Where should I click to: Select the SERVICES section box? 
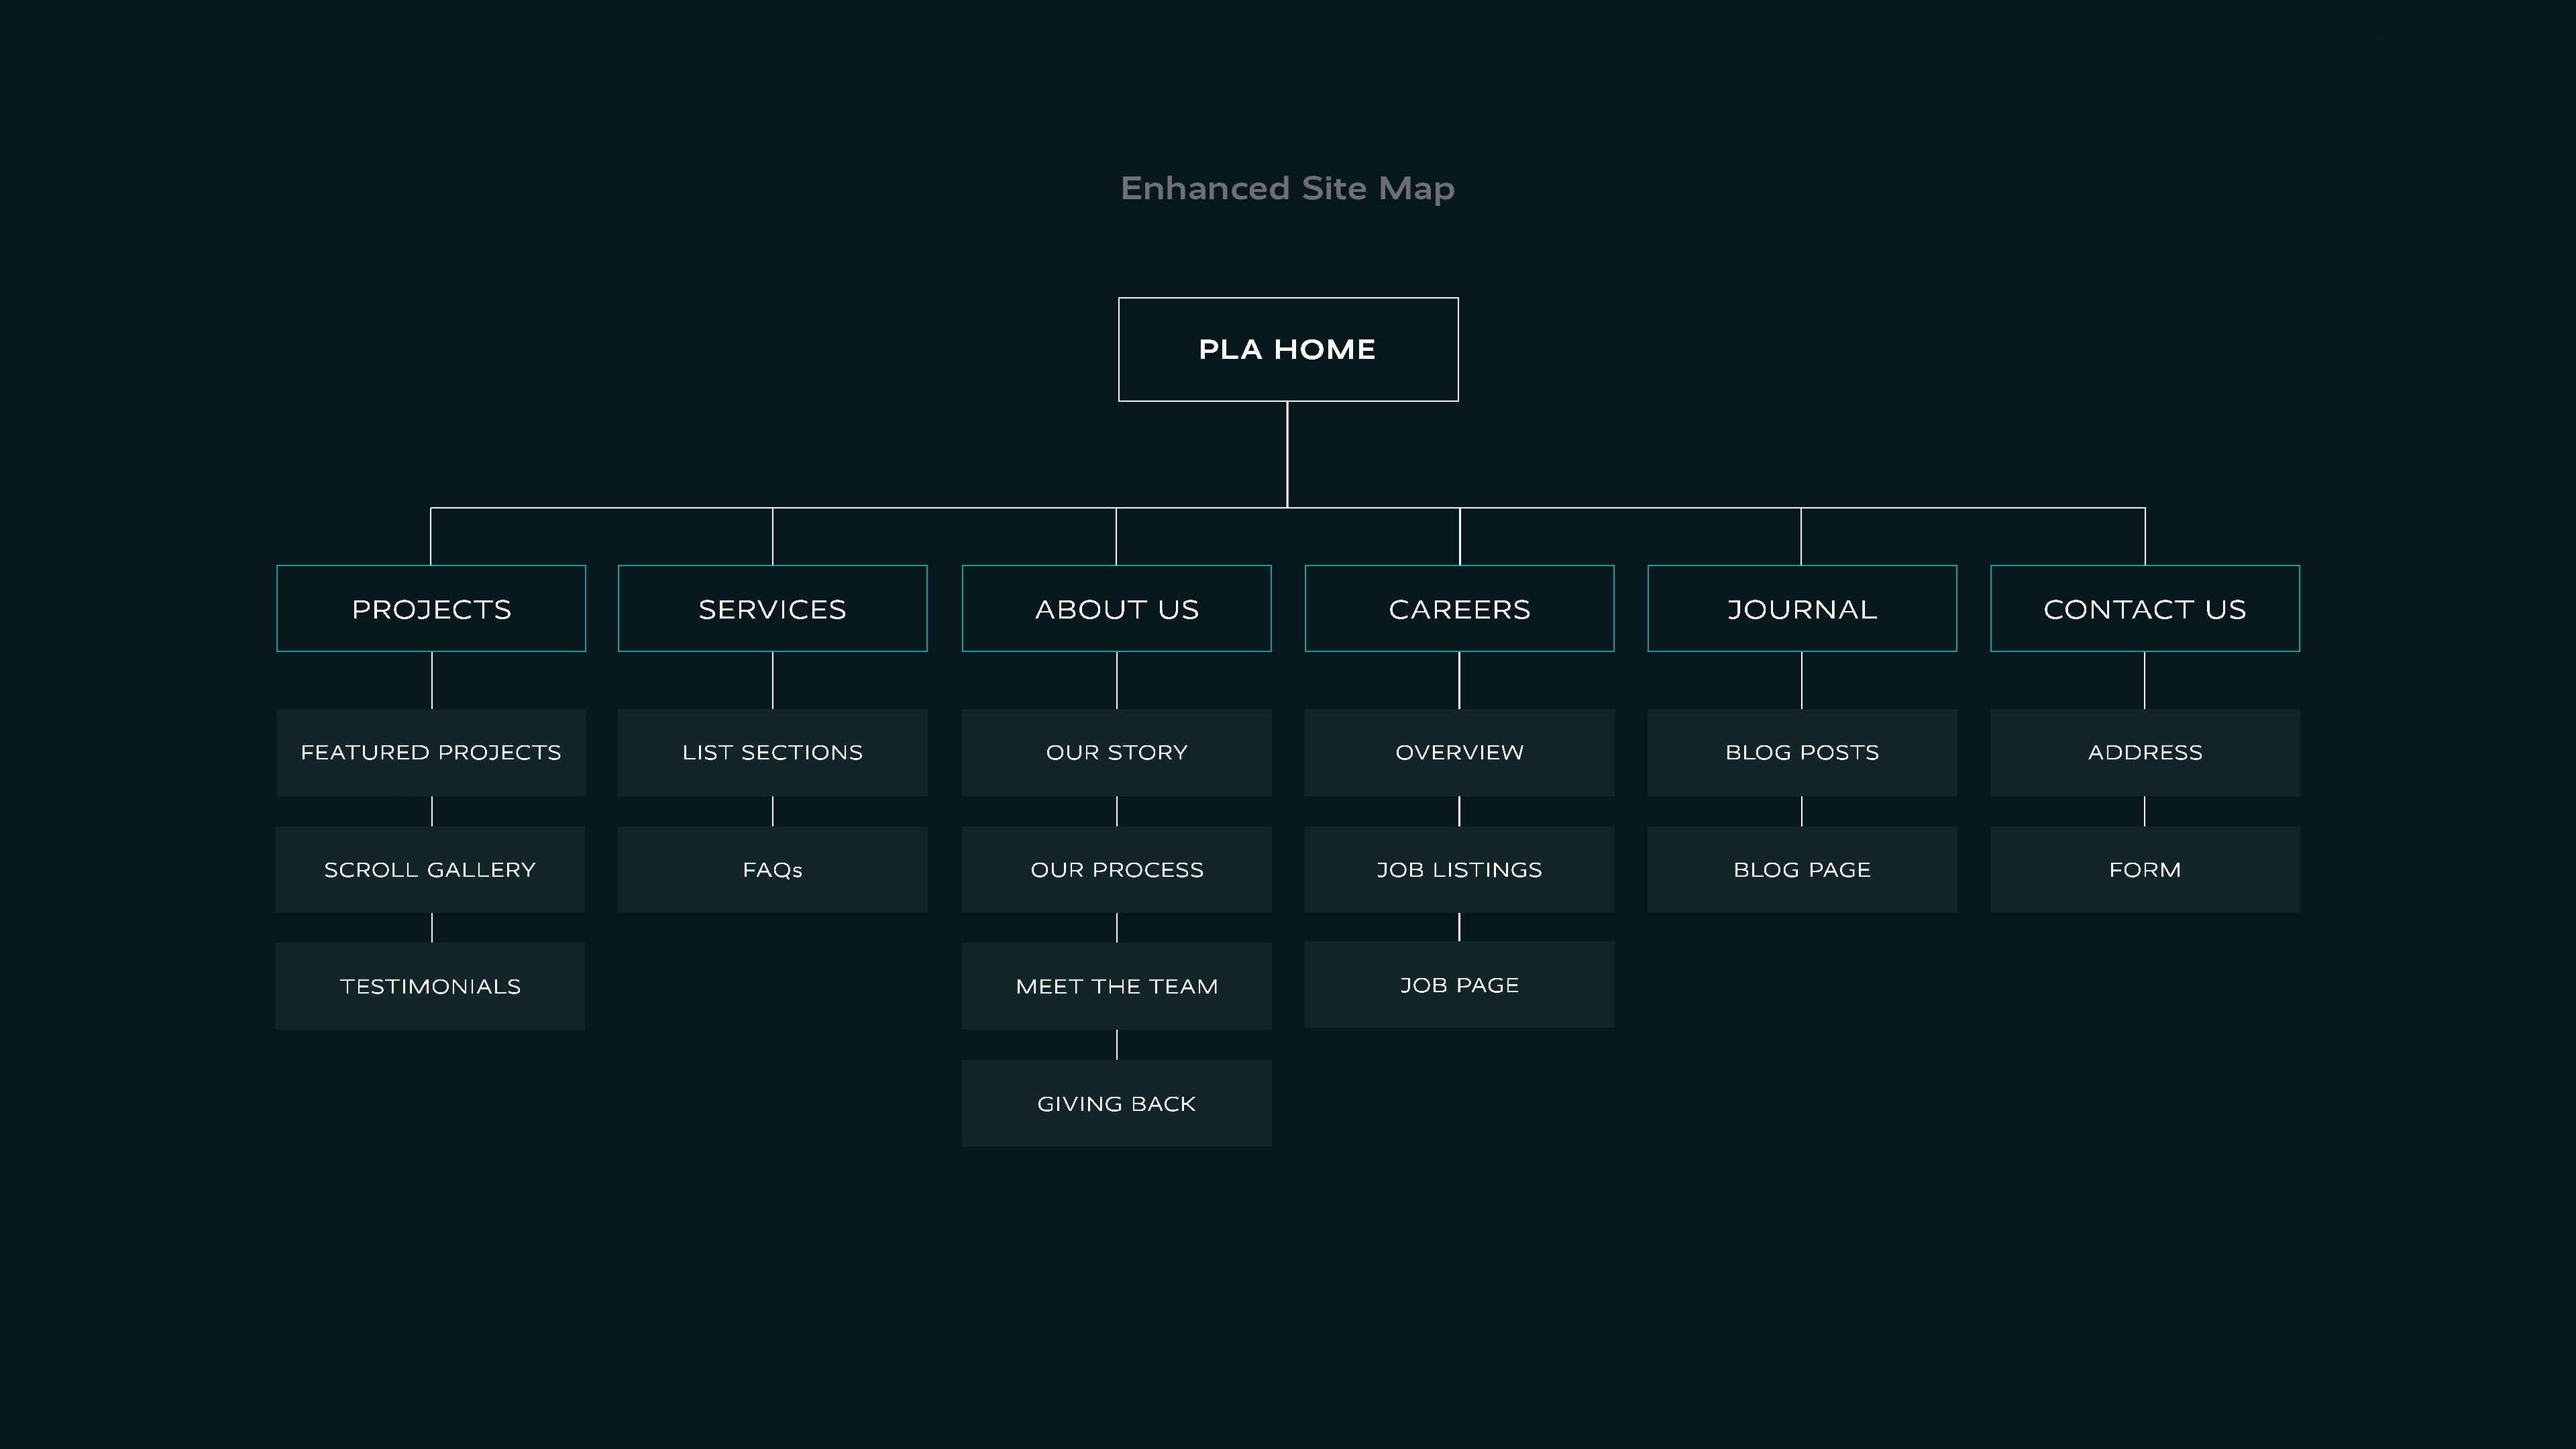pos(772,609)
